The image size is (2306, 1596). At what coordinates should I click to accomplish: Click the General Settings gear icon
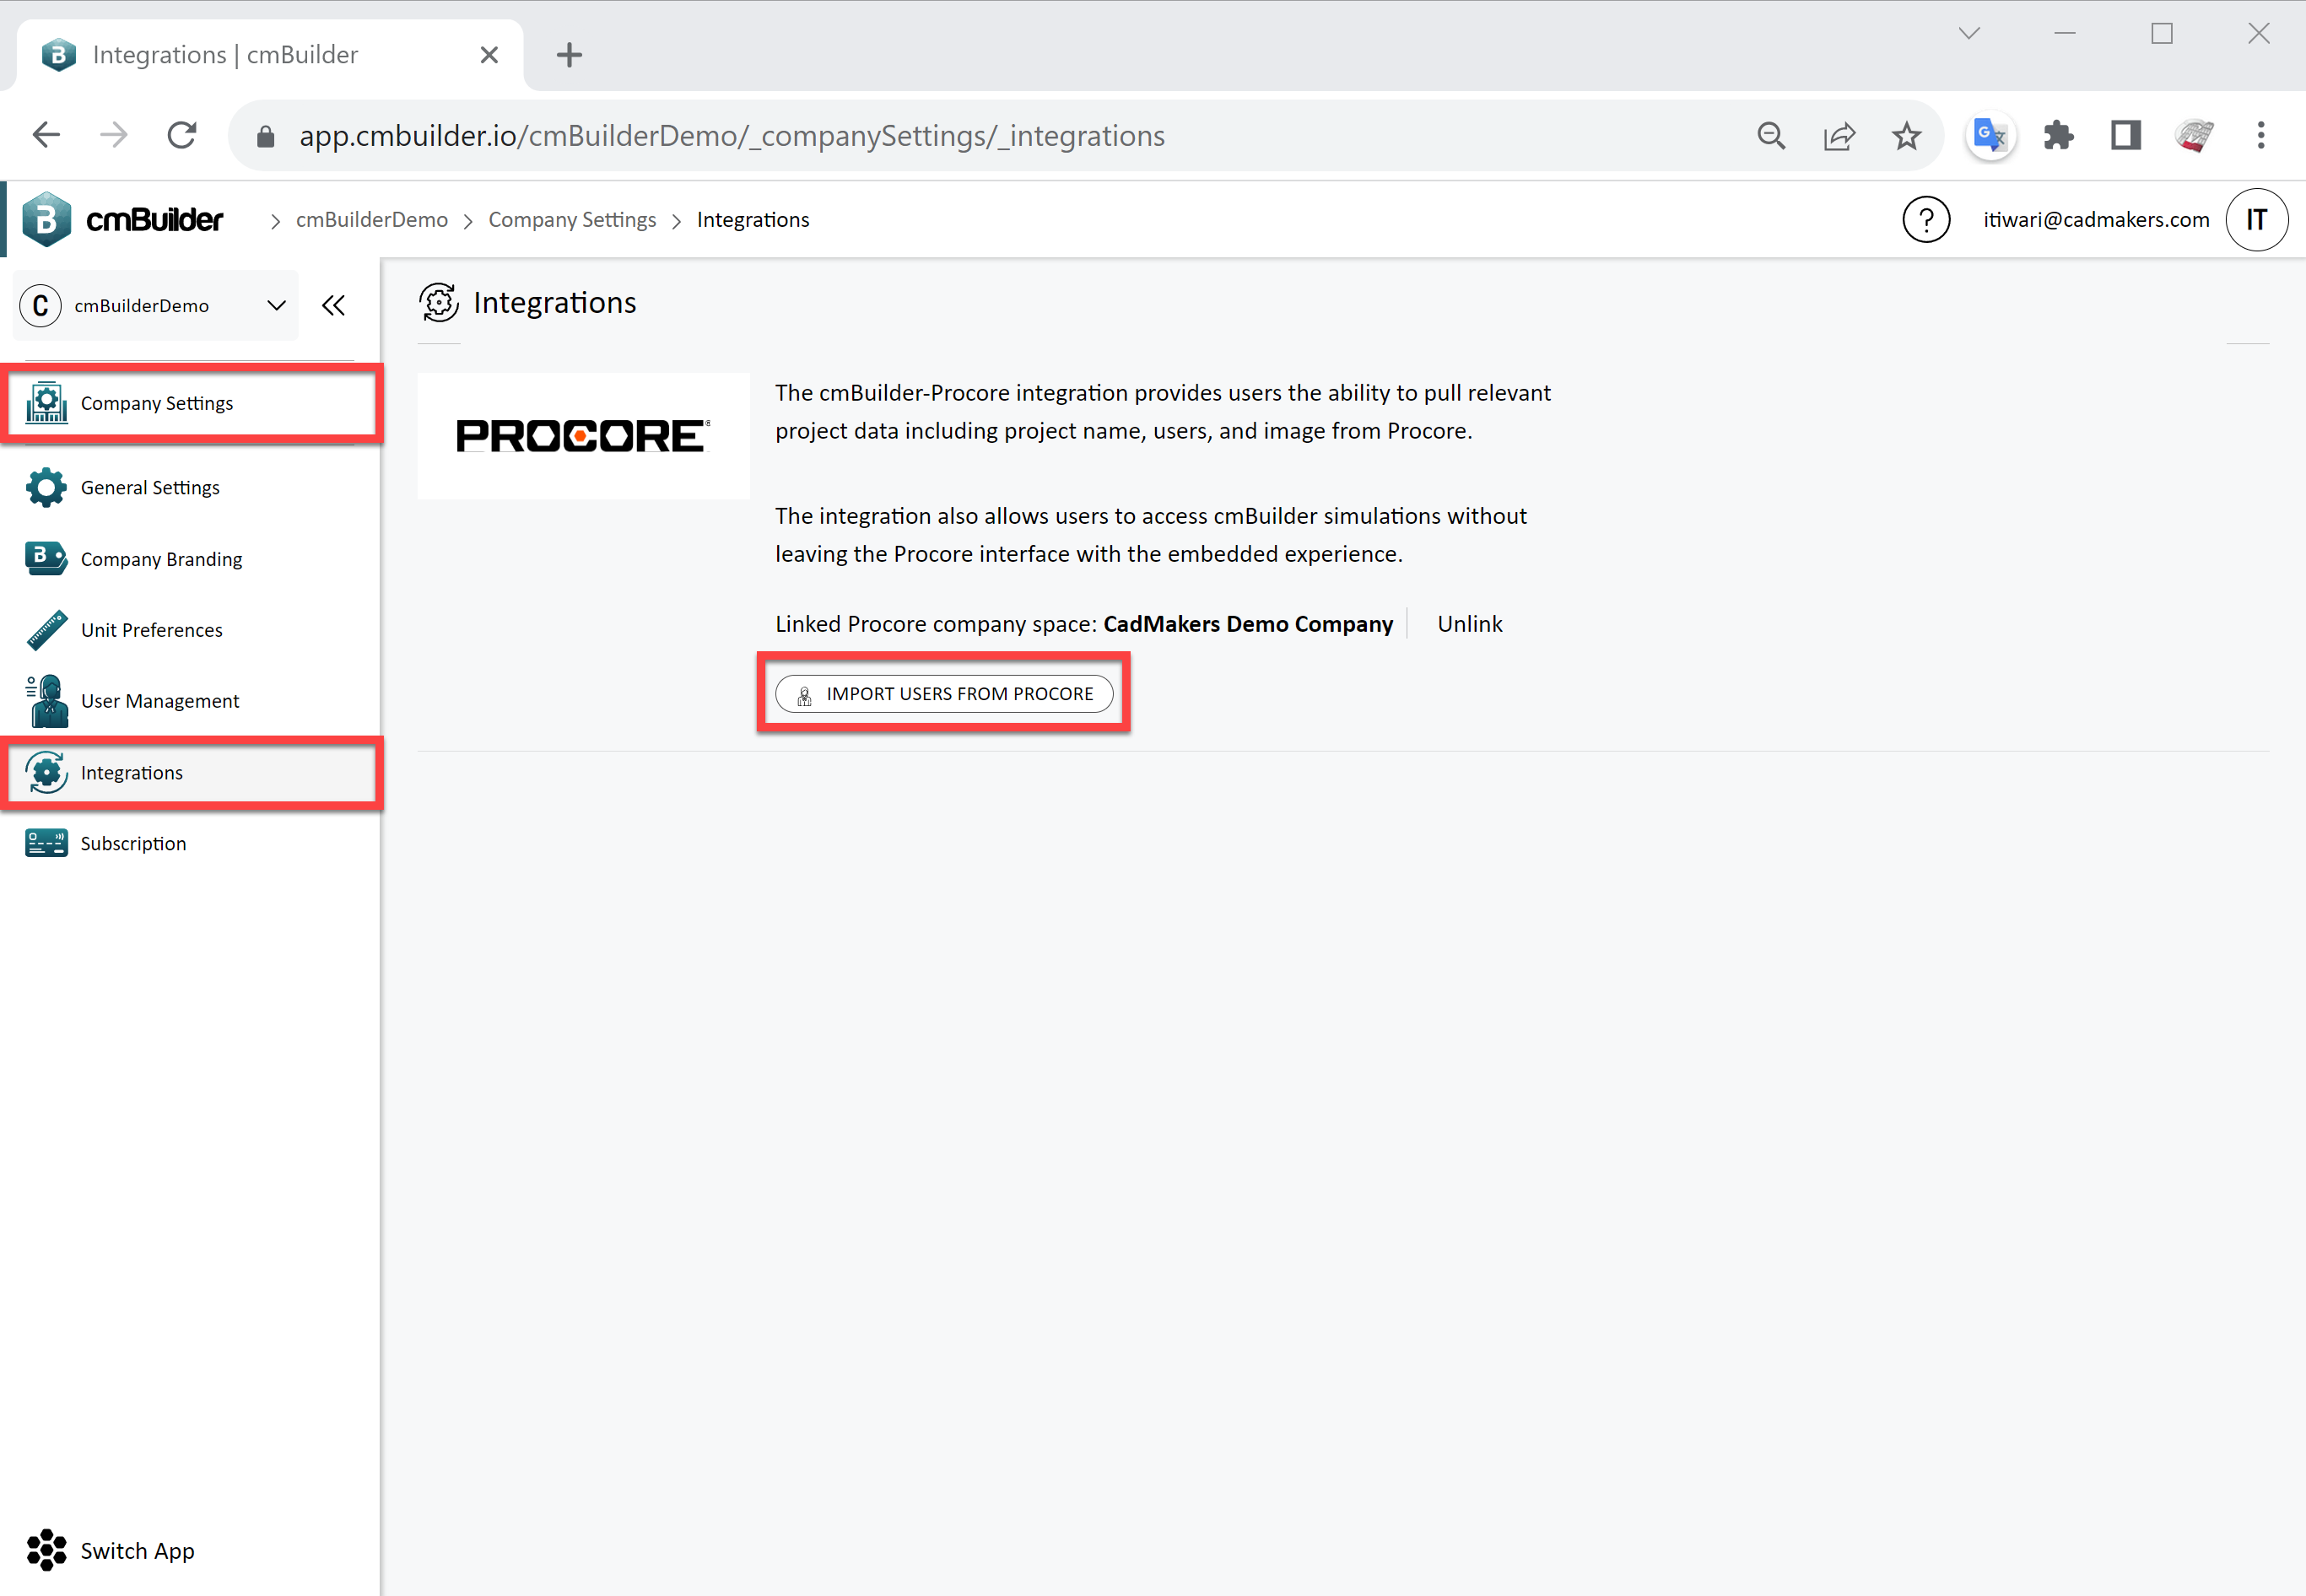pos(46,487)
